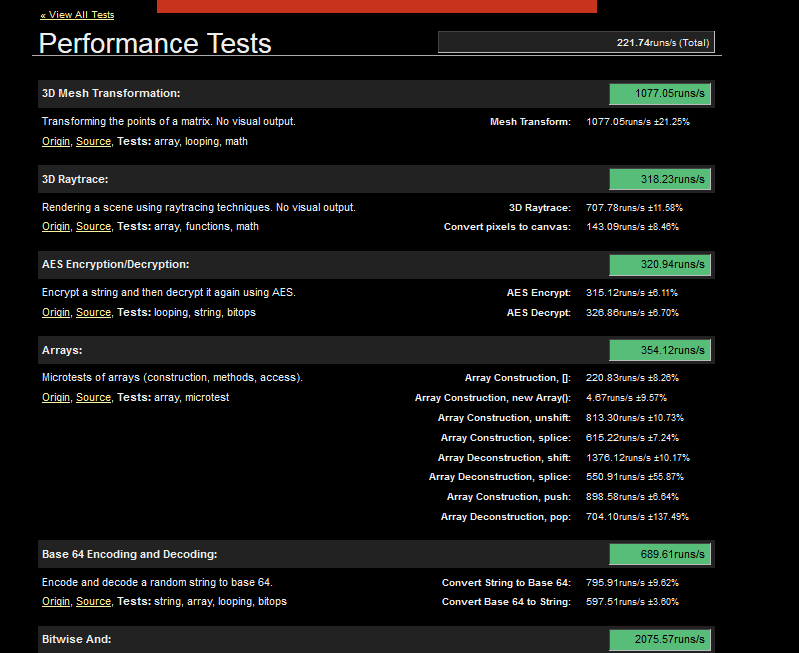This screenshot has height=653, width=799.
Task: Open Source link under Arrays section
Action: pyautogui.click(x=93, y=397)
